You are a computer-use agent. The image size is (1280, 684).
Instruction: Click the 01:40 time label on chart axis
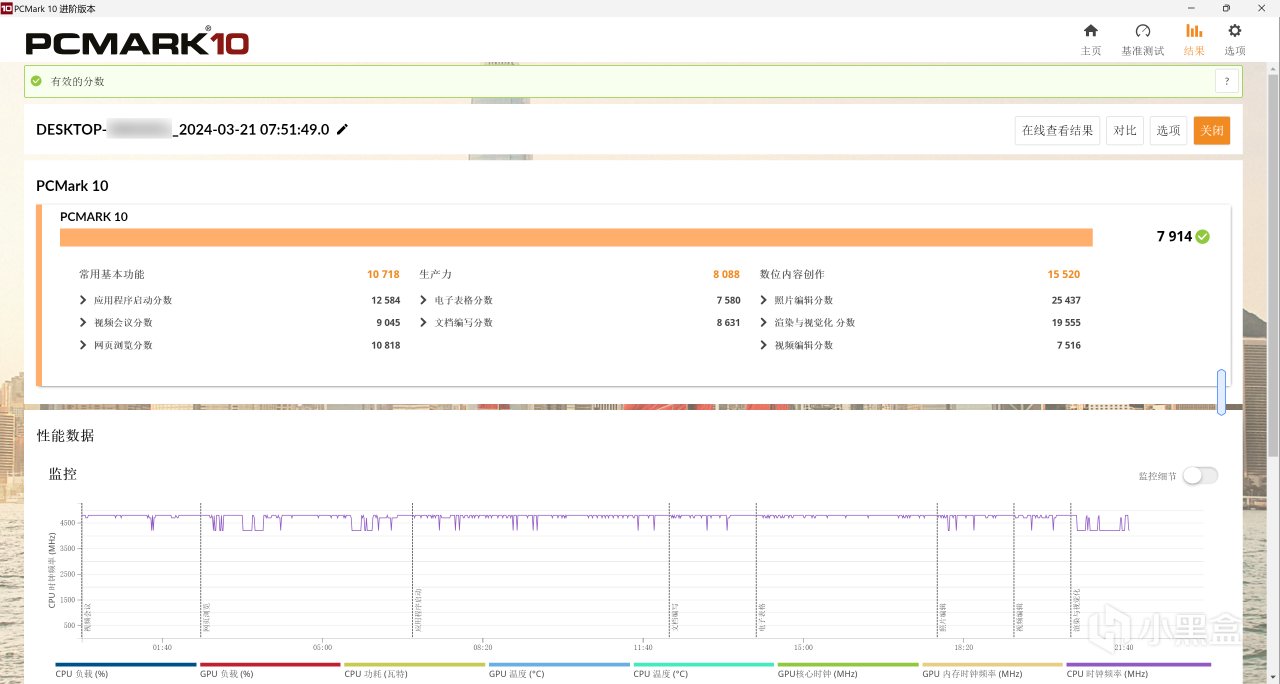pos(162,647)
